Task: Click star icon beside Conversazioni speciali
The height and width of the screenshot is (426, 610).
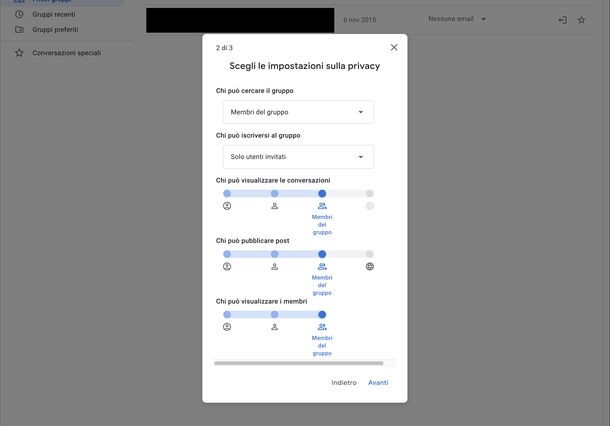Action: [x=19, y=53]
